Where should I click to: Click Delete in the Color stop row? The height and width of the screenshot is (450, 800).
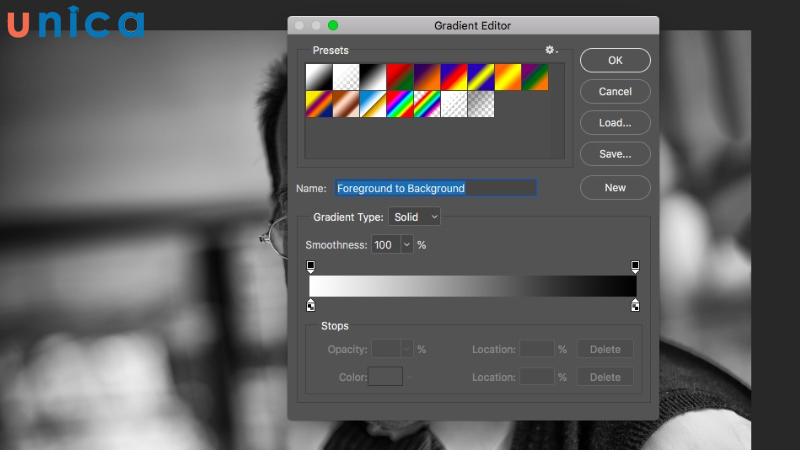pos(605,377)
